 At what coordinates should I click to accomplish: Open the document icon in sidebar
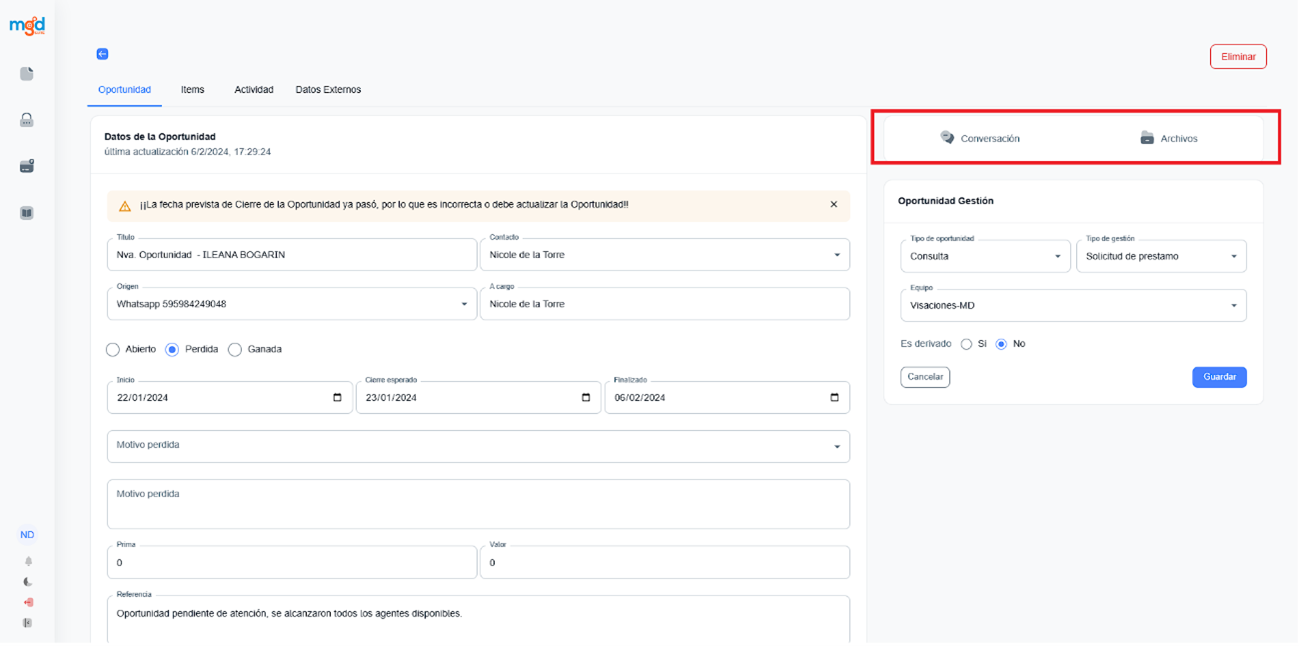tap(27, 74)
